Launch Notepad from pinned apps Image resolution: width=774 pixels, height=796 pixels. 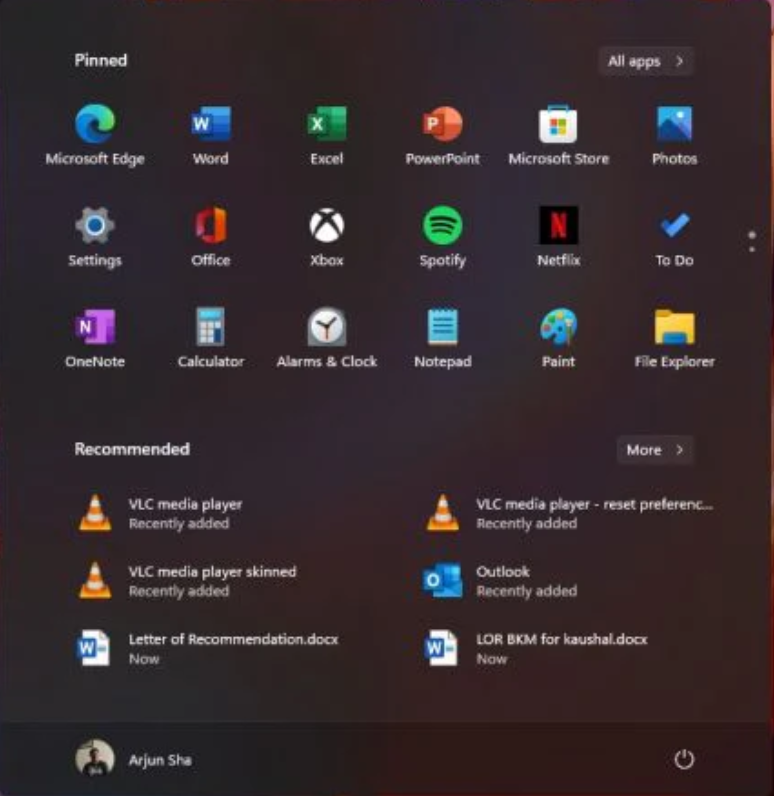coord(443,338)
